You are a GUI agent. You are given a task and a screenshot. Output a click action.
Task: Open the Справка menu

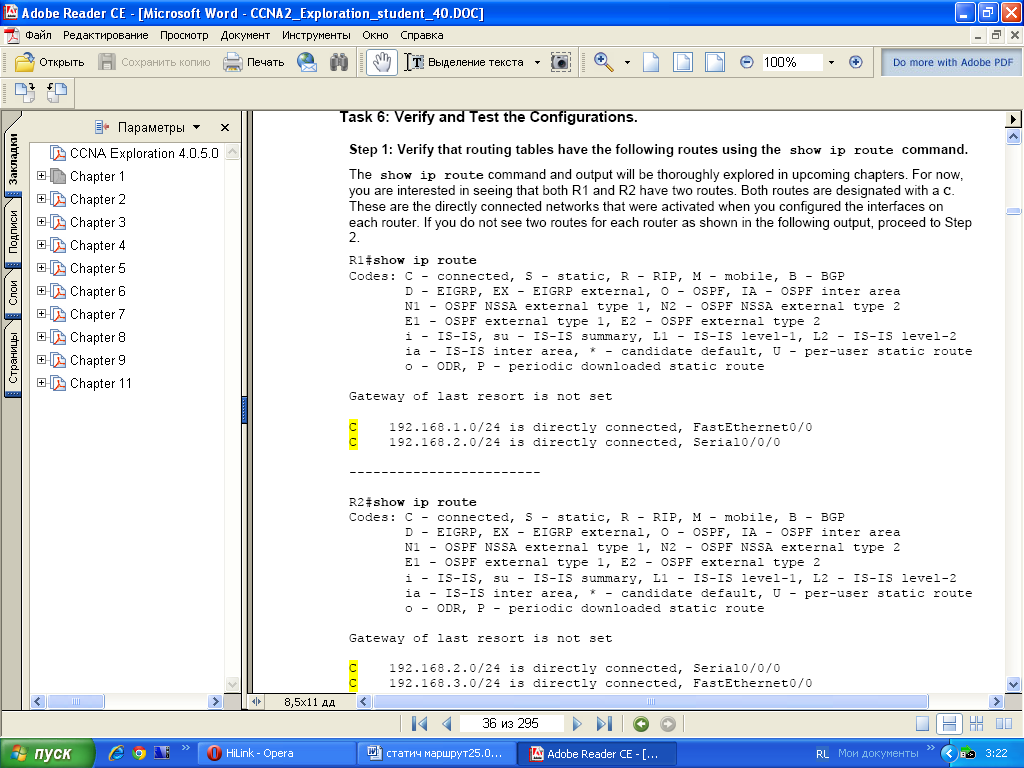(x=422, y=35)
